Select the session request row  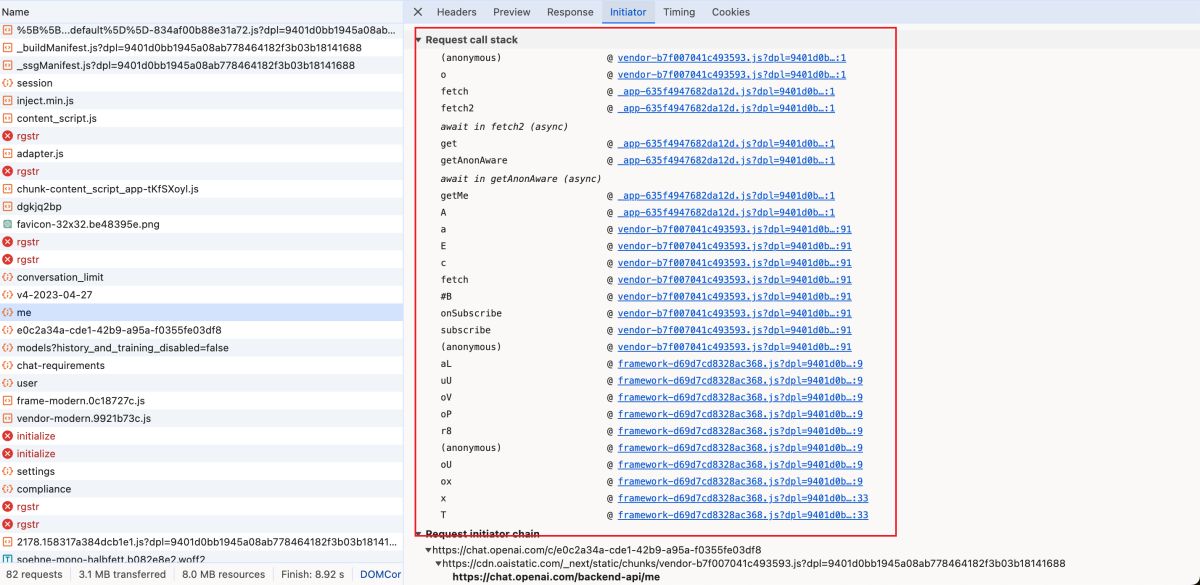click(201, 83)
